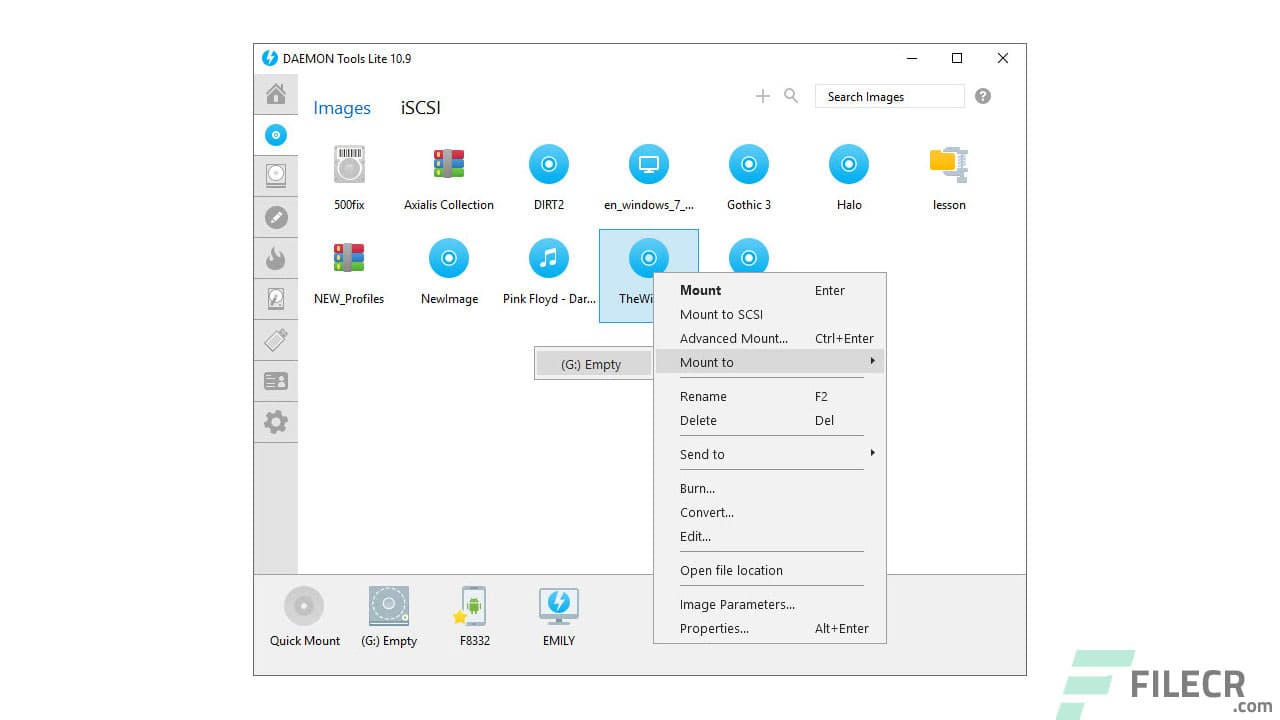
Task: Switch to the iSCSI tab
Action: (419, 108)
